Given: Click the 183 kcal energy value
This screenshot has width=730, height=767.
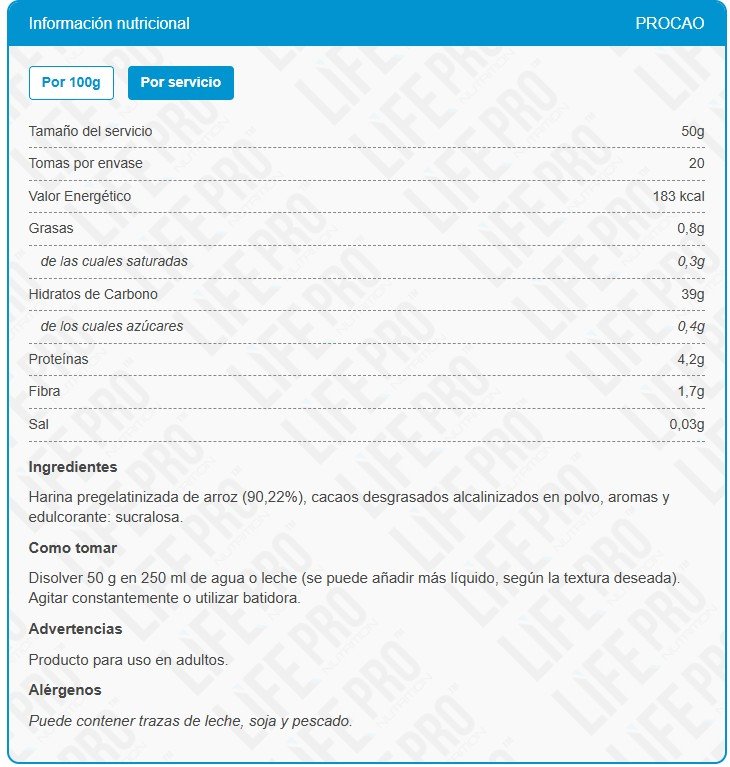Looking at the screenshot, I should point(678,196).
